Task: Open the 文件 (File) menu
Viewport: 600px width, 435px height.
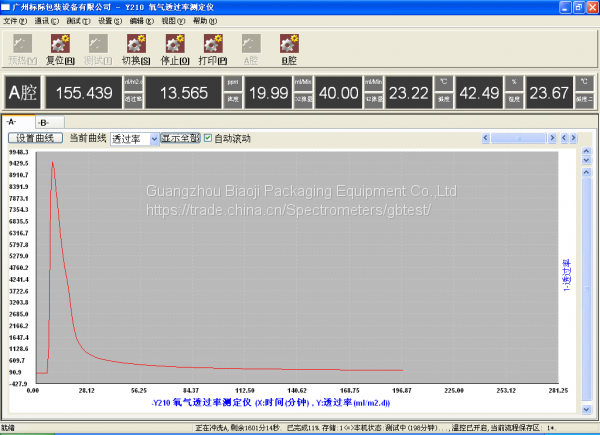Action: [x=15, y=20]
